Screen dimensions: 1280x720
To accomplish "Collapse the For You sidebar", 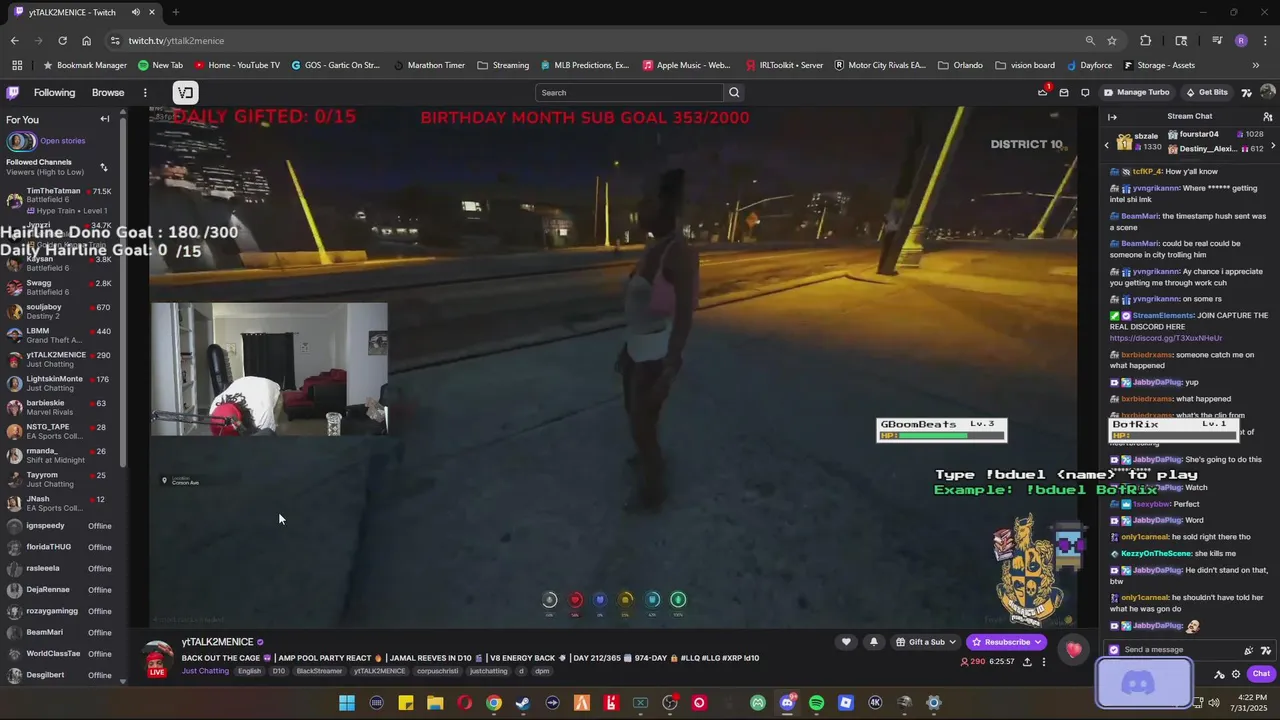I will (x=105, y=119).
